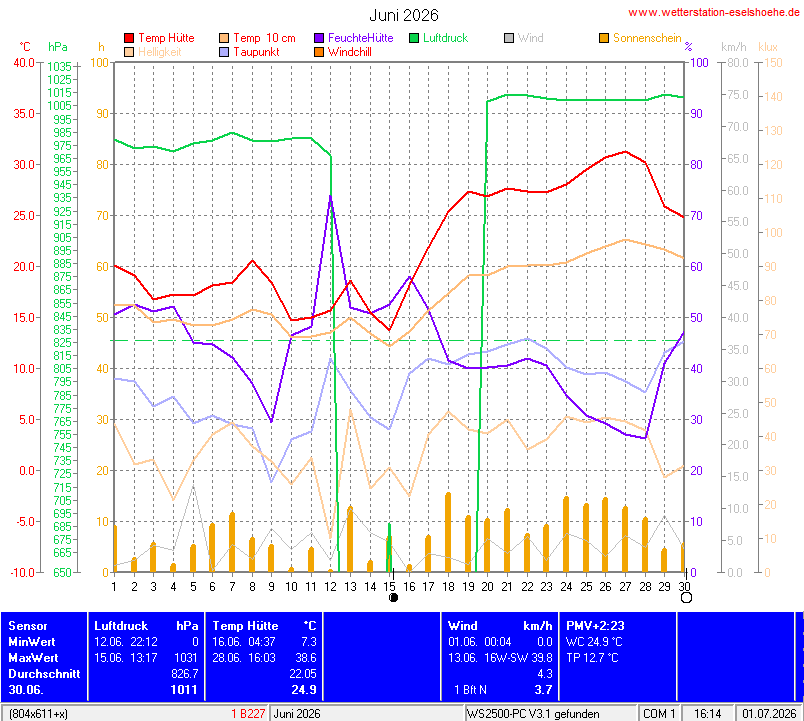The image size is (804, 721).
Task: Click the sunshine bar for day 24
Action: [x=566, y=534]
